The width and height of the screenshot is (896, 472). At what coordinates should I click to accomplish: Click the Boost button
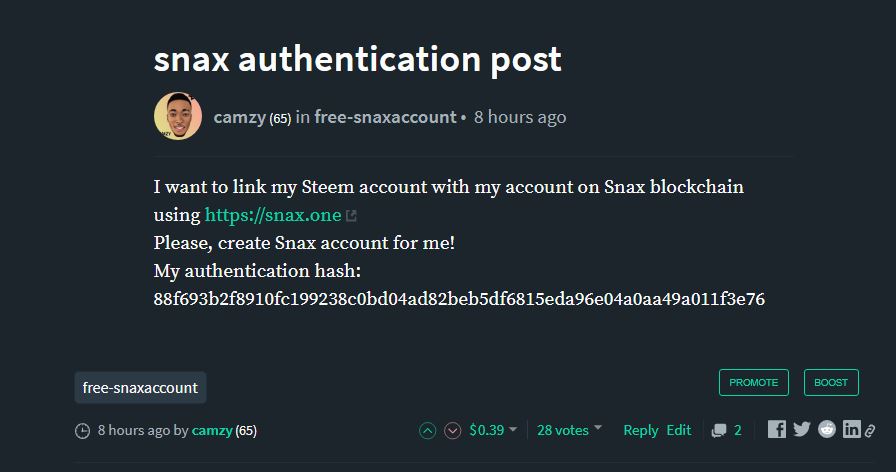pos(831,382)
